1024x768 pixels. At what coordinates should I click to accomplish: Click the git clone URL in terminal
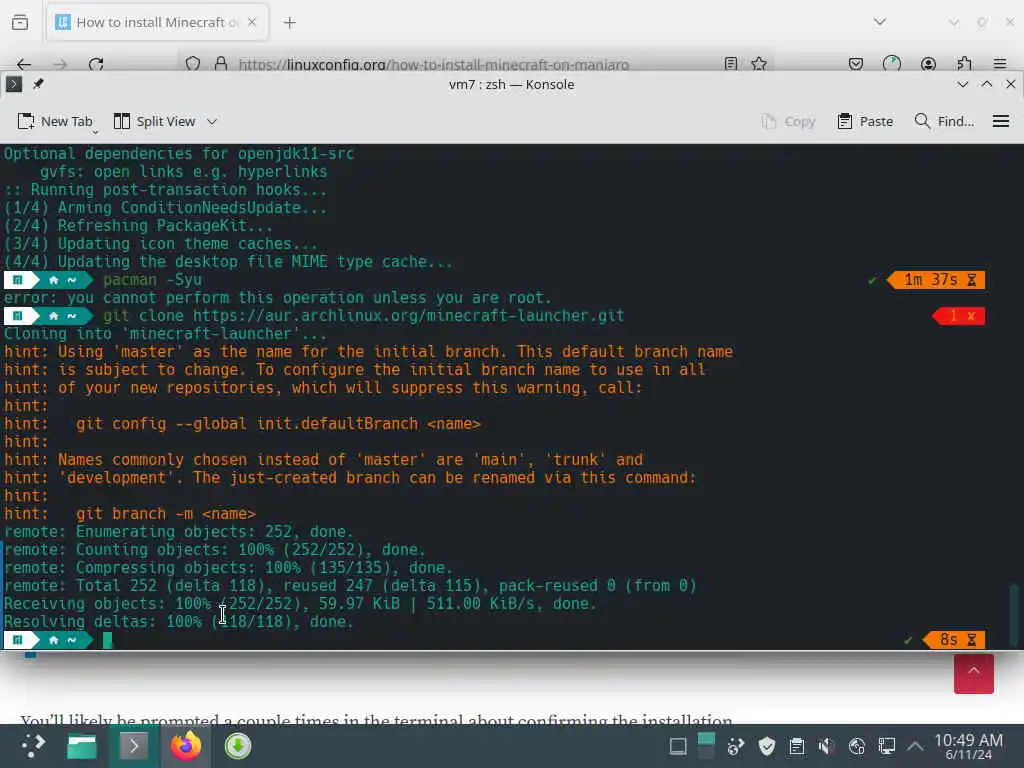tap(408, 316)
